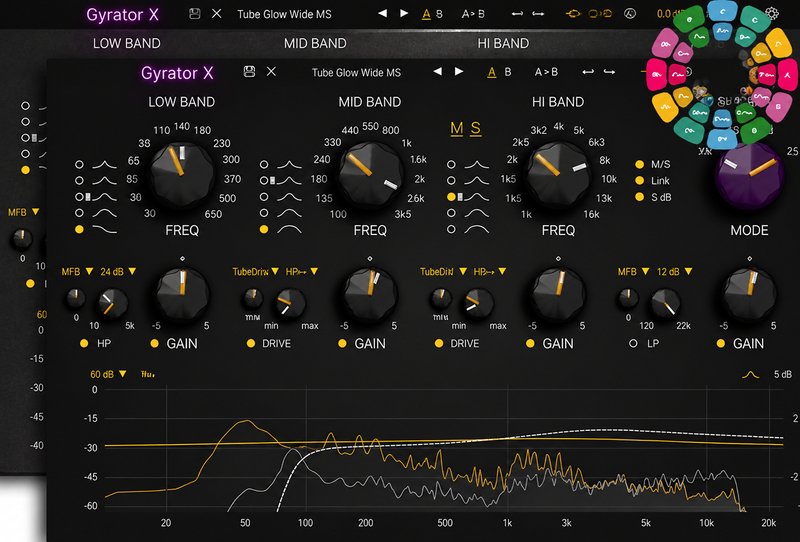Click previous preset arrow in back window
The height and width of the screenshot is (542, 800).
(382, 14)
